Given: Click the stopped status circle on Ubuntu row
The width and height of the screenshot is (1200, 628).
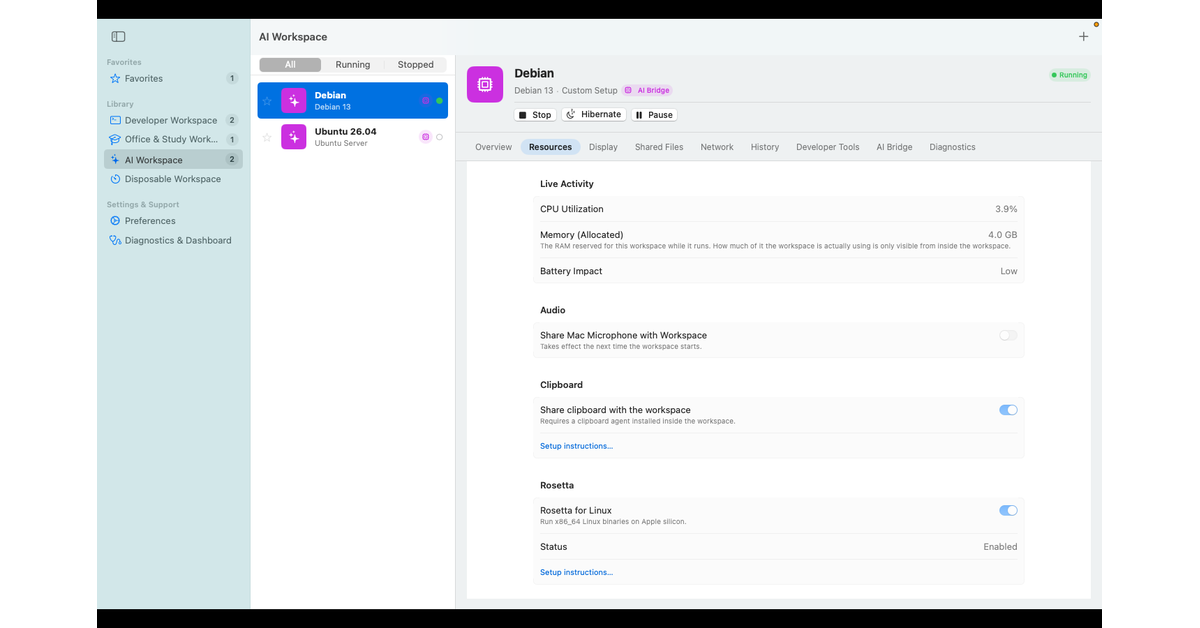Looking at the screenshot, I should pos(439,137).
